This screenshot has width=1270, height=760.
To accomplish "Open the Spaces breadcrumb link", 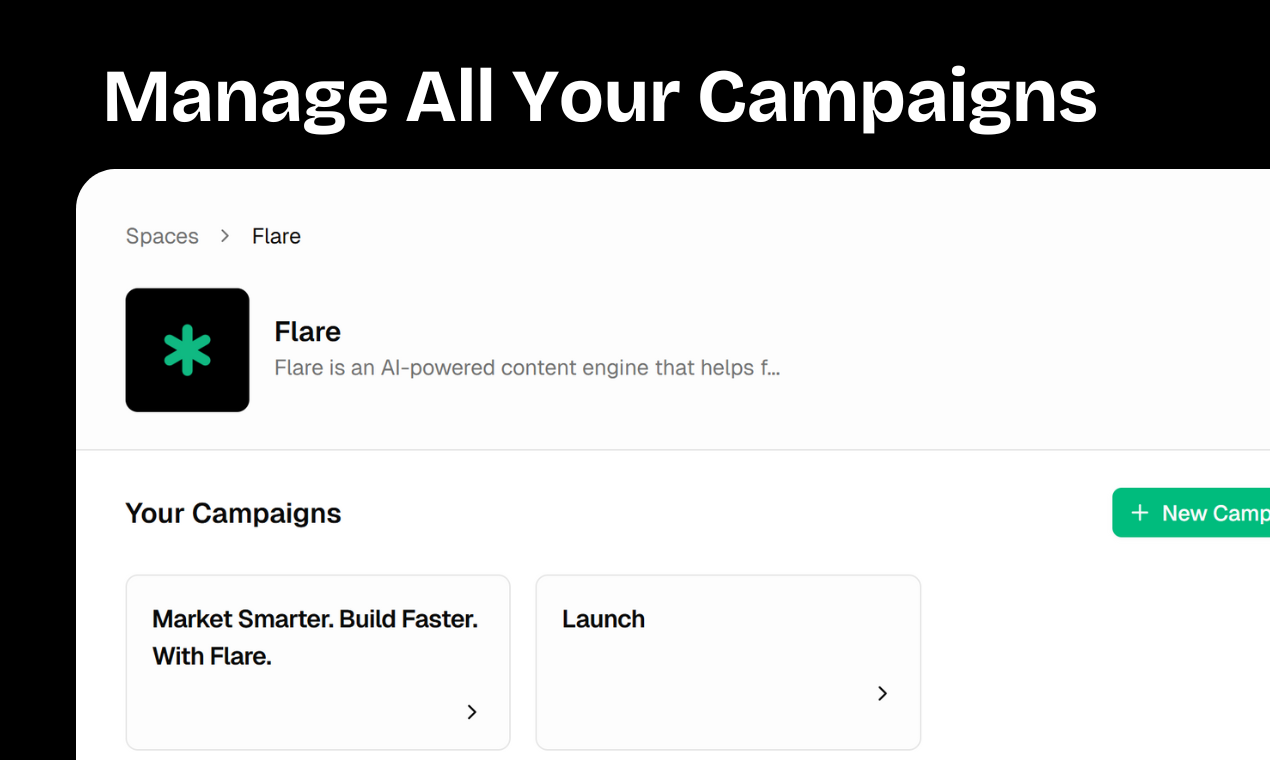I will (162, 237).
